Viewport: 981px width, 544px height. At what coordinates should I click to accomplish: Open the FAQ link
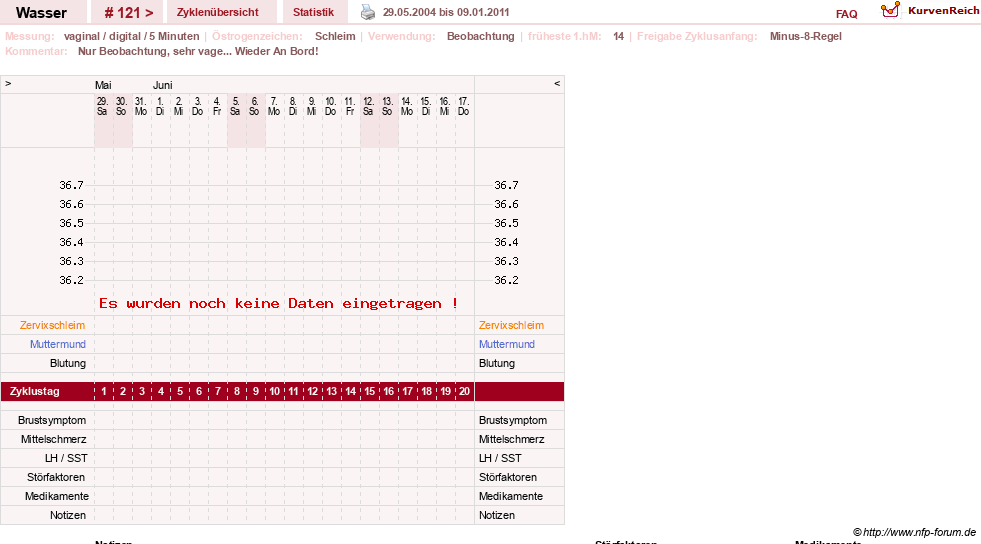click(846, 14)
